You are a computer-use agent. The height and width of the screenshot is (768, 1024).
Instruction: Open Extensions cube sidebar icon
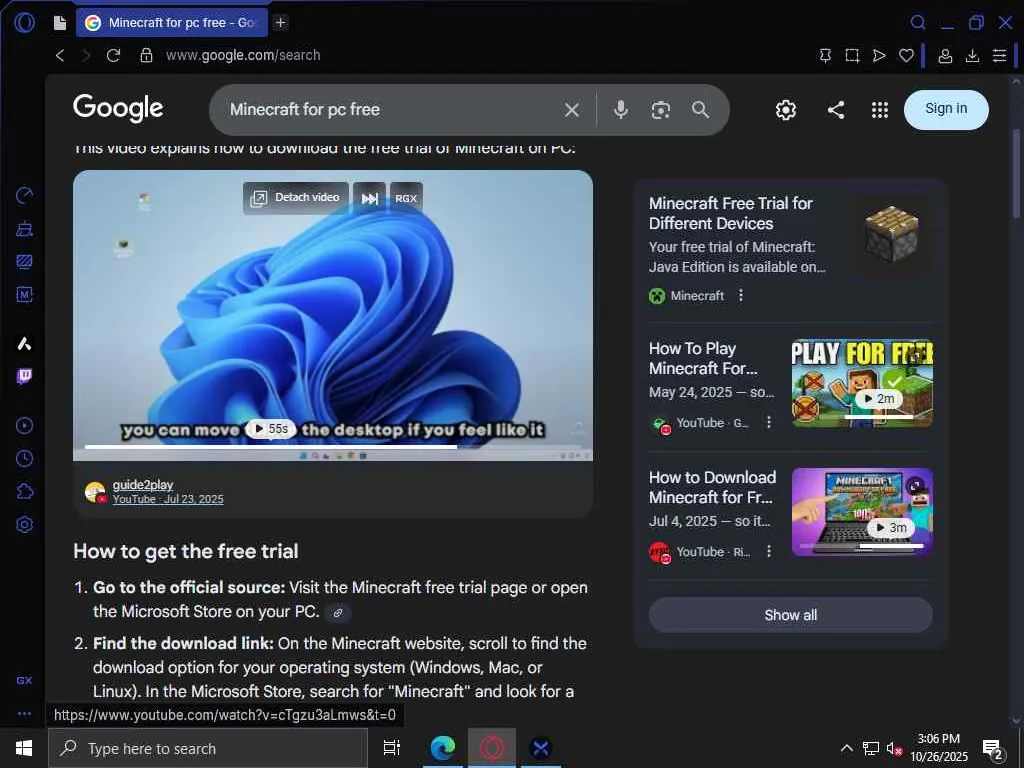coord(24,491)
